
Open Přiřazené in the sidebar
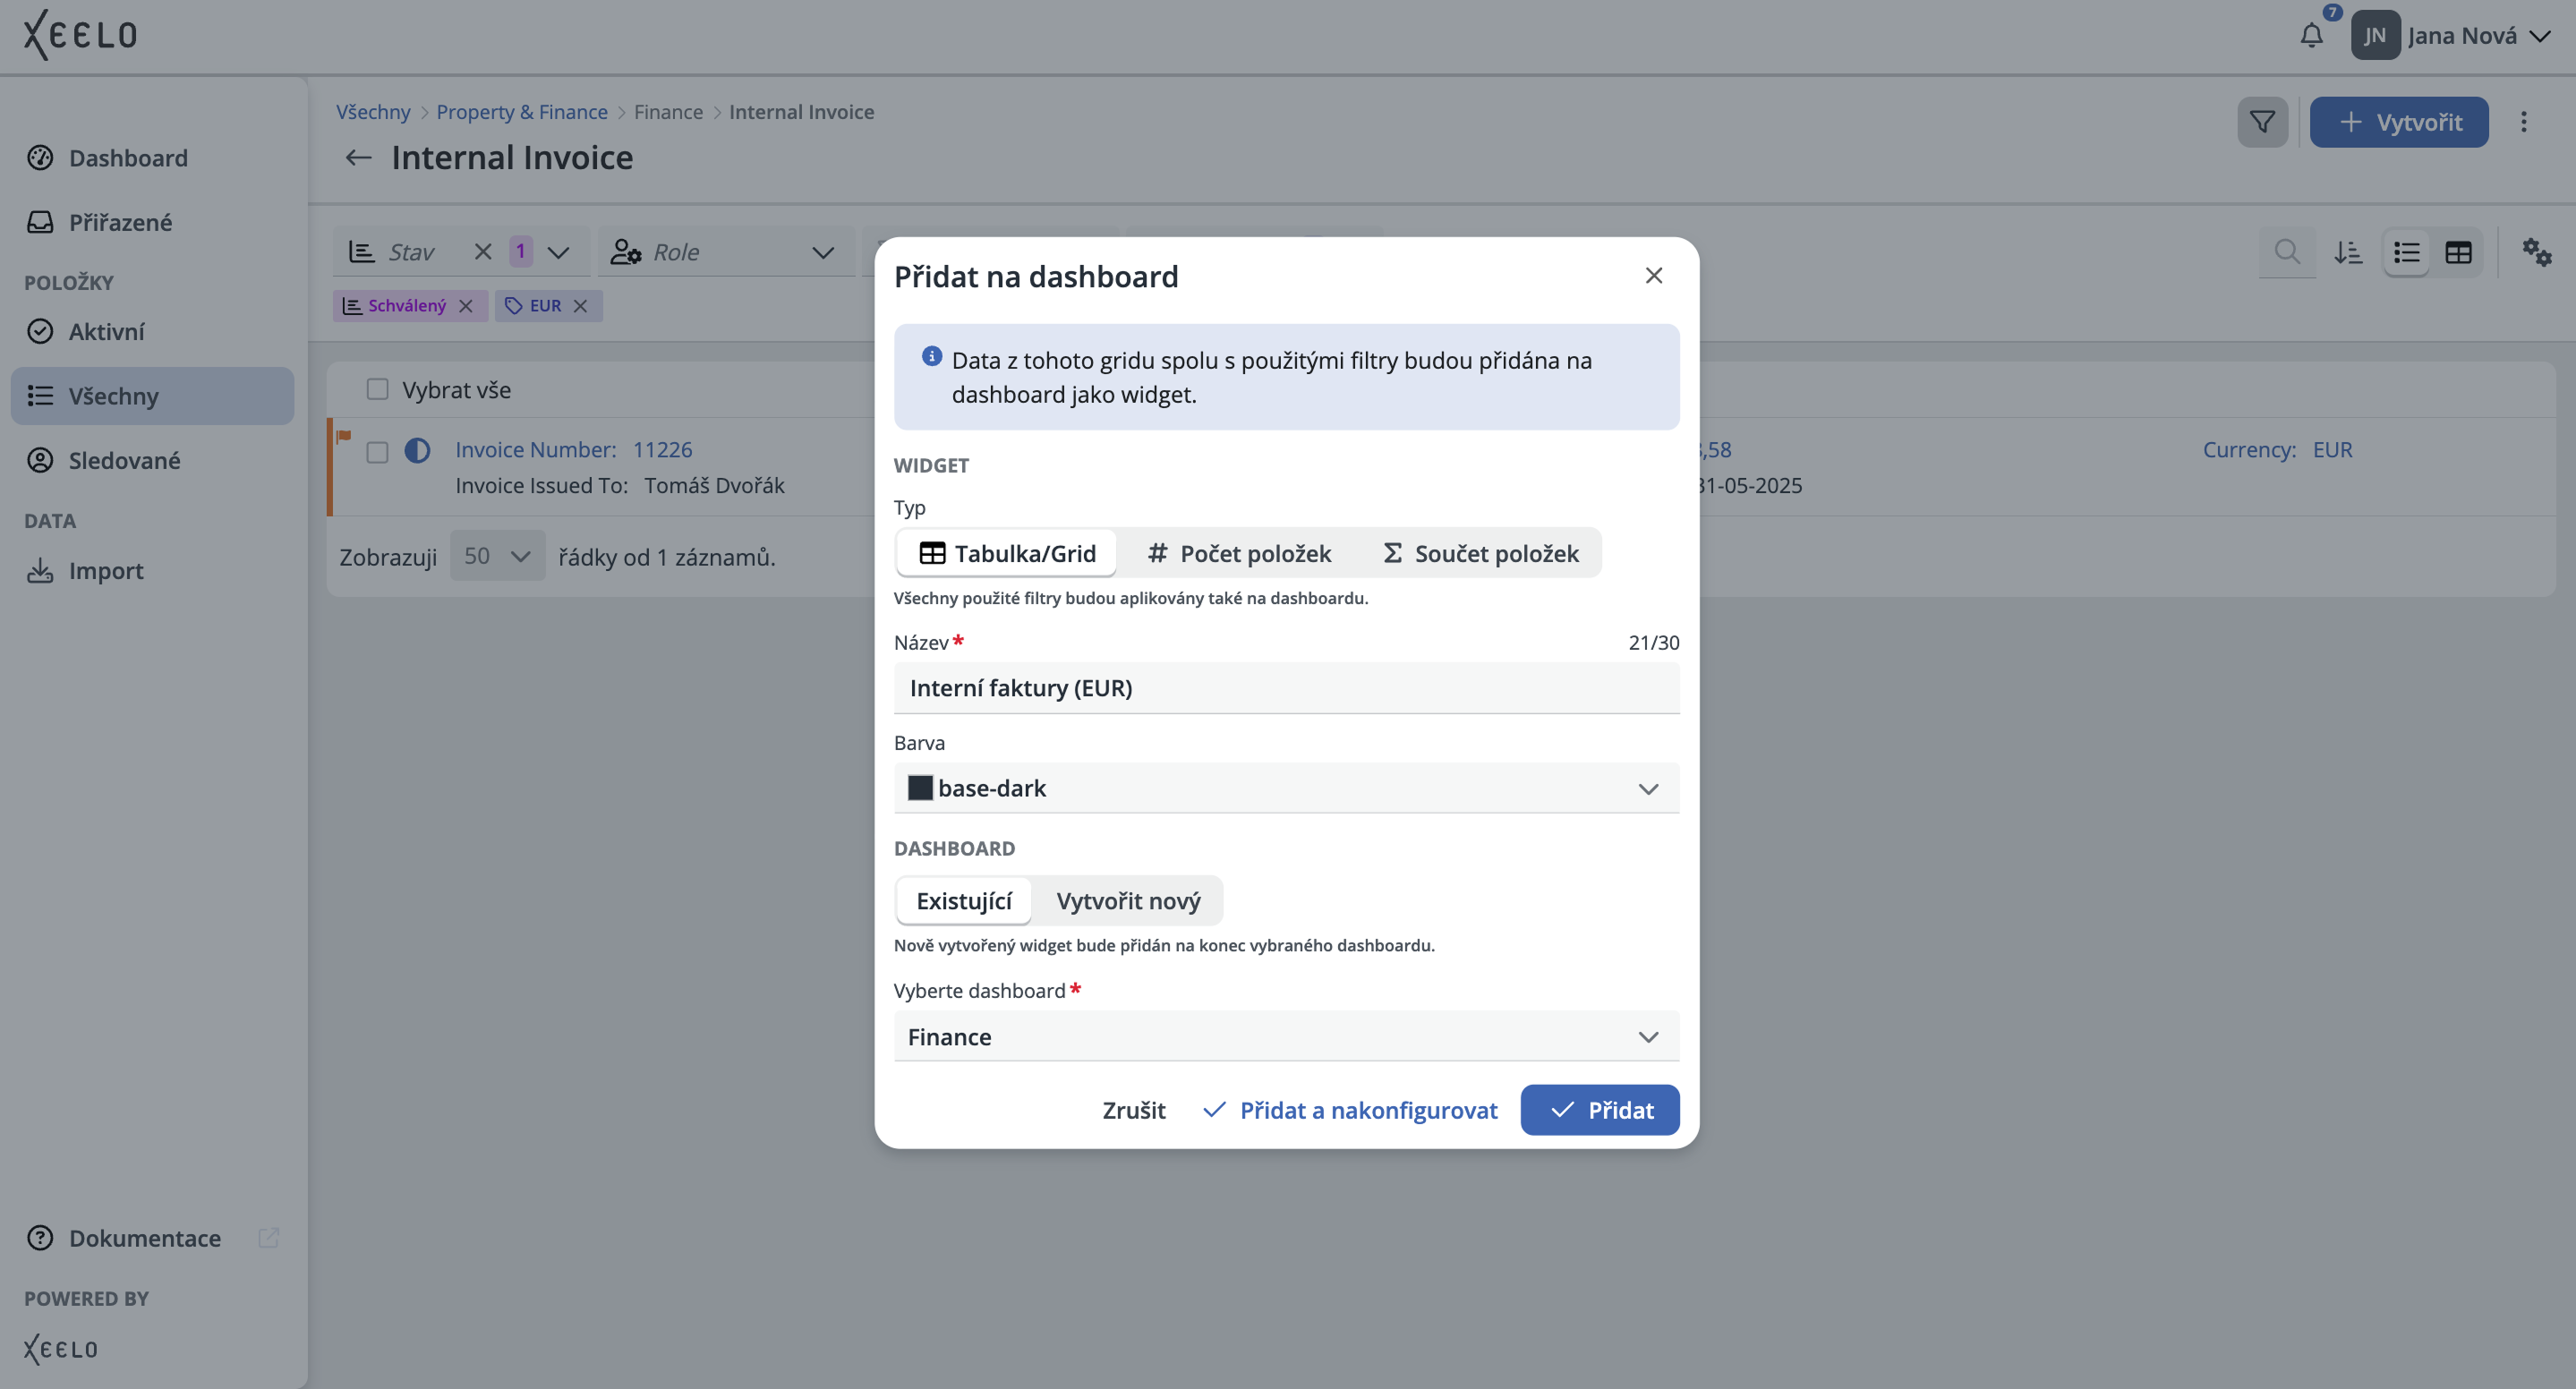[152, 222]
